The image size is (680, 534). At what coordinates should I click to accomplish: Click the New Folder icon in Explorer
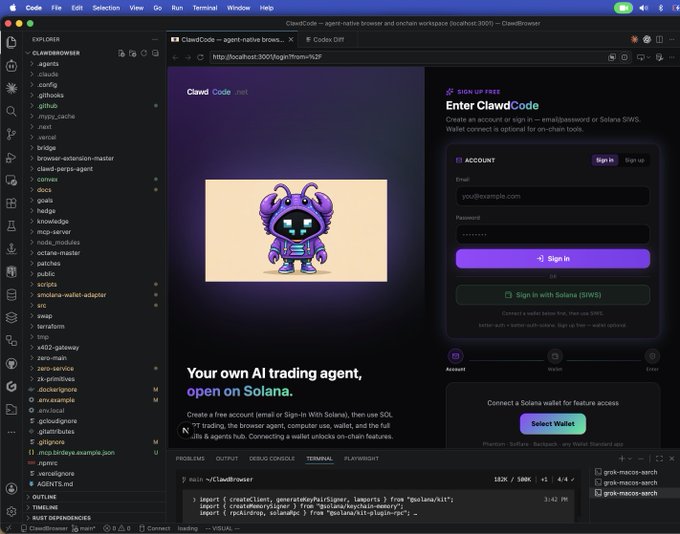(133, 53)
